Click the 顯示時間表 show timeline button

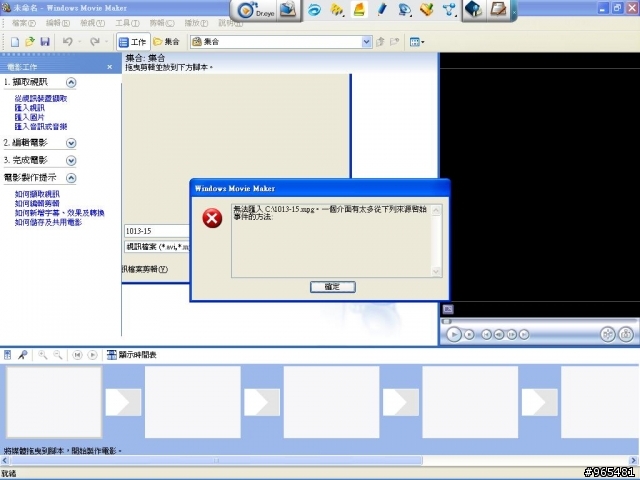click(x=132, y=355)
